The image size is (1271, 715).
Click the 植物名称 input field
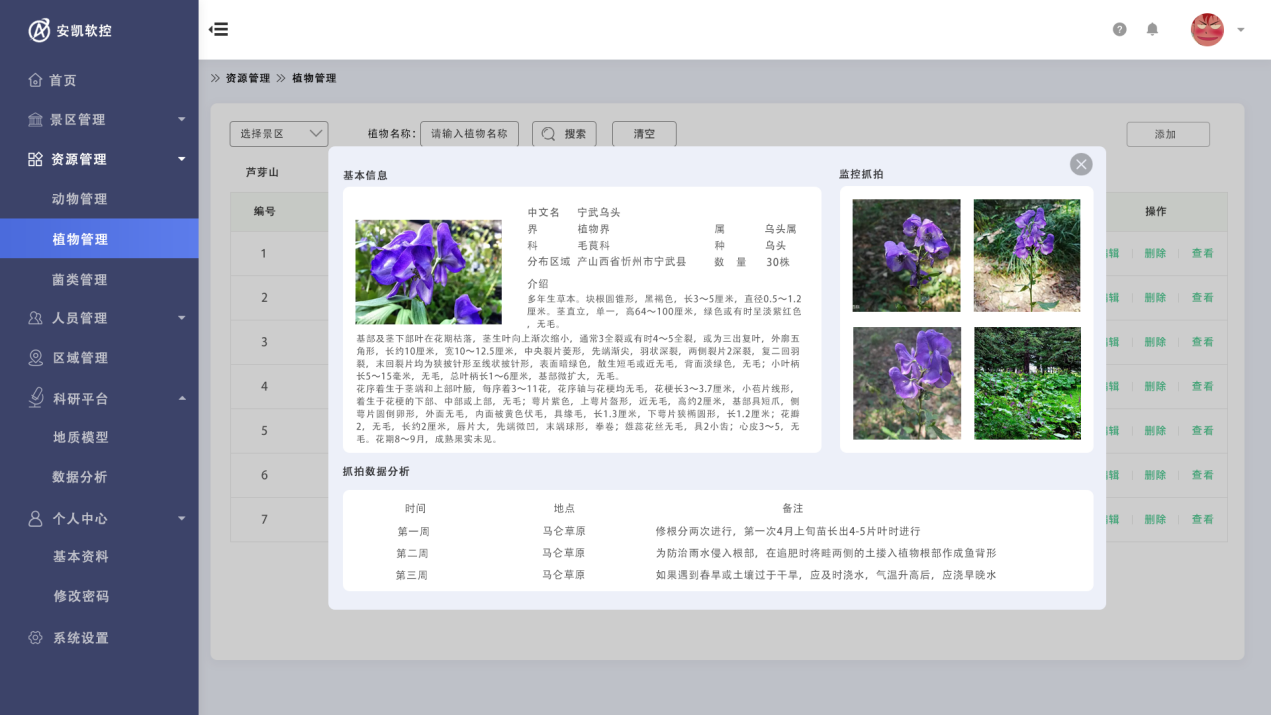[469, 134]
